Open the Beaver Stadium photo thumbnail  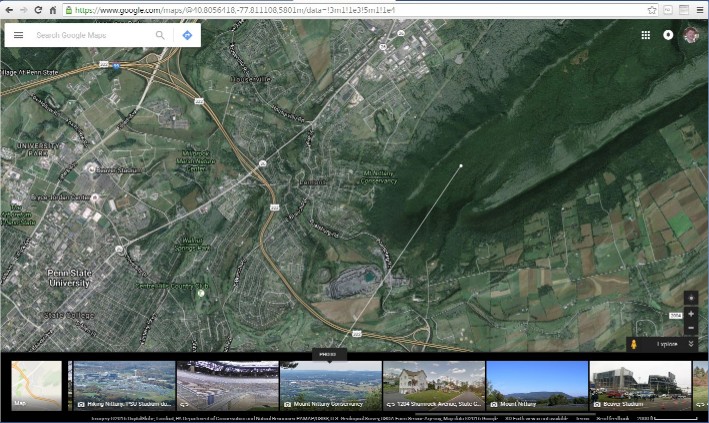click(640, 385)
